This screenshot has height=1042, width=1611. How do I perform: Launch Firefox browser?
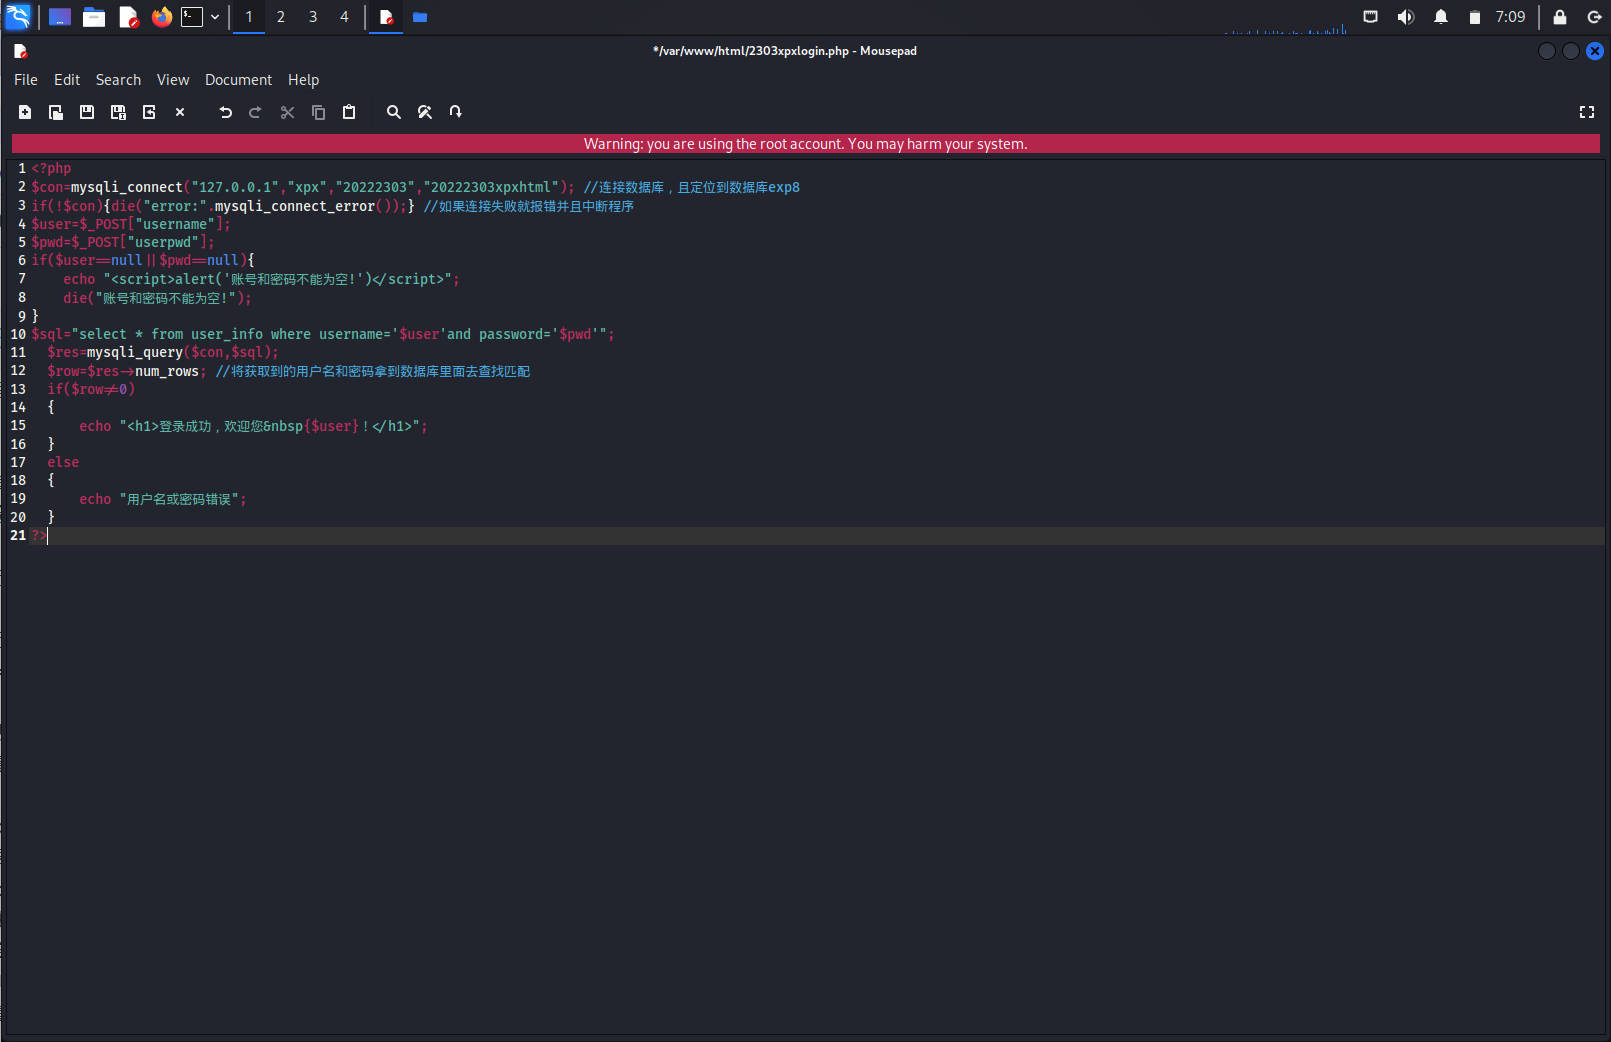coord(162,17)
